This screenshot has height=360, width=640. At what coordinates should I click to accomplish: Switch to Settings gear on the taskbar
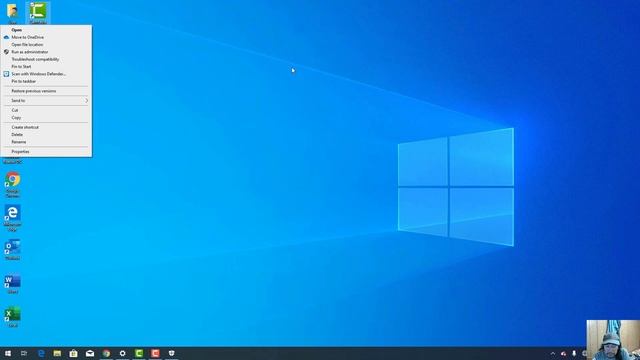pos(122,353)
